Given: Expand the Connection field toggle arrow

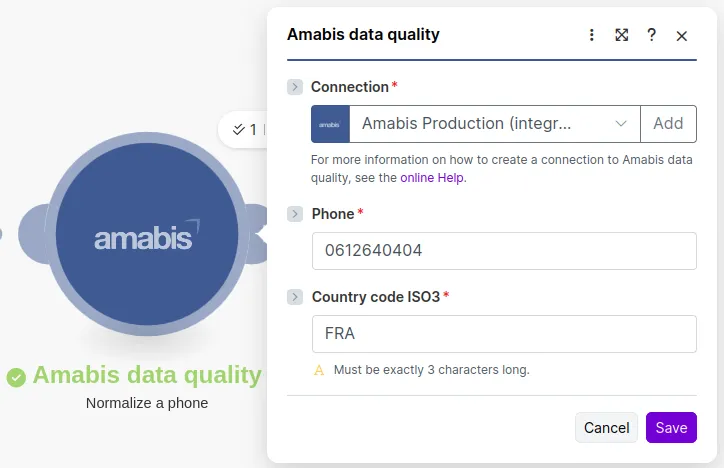Looking at the screenshot, I should point(295,87).
